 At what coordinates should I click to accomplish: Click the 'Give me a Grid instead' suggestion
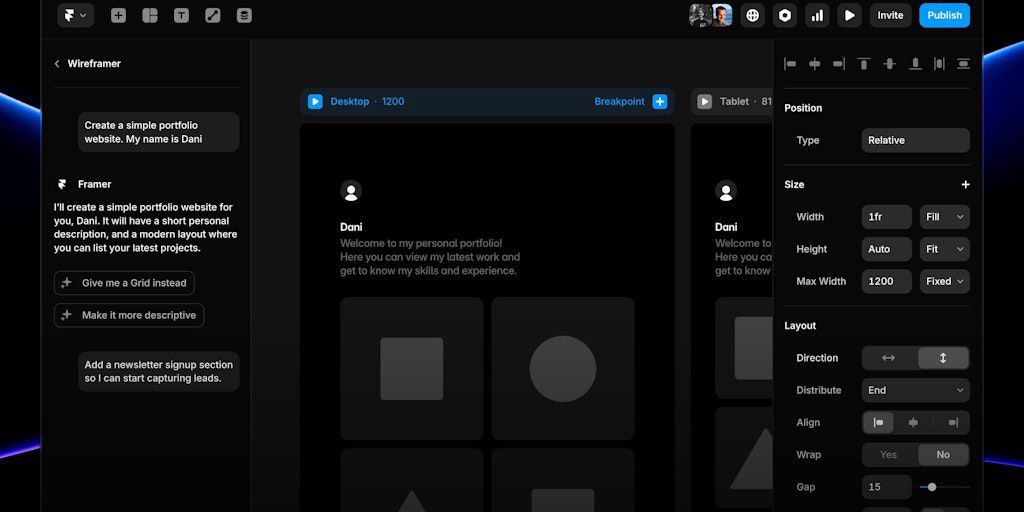tap(124, 283)
